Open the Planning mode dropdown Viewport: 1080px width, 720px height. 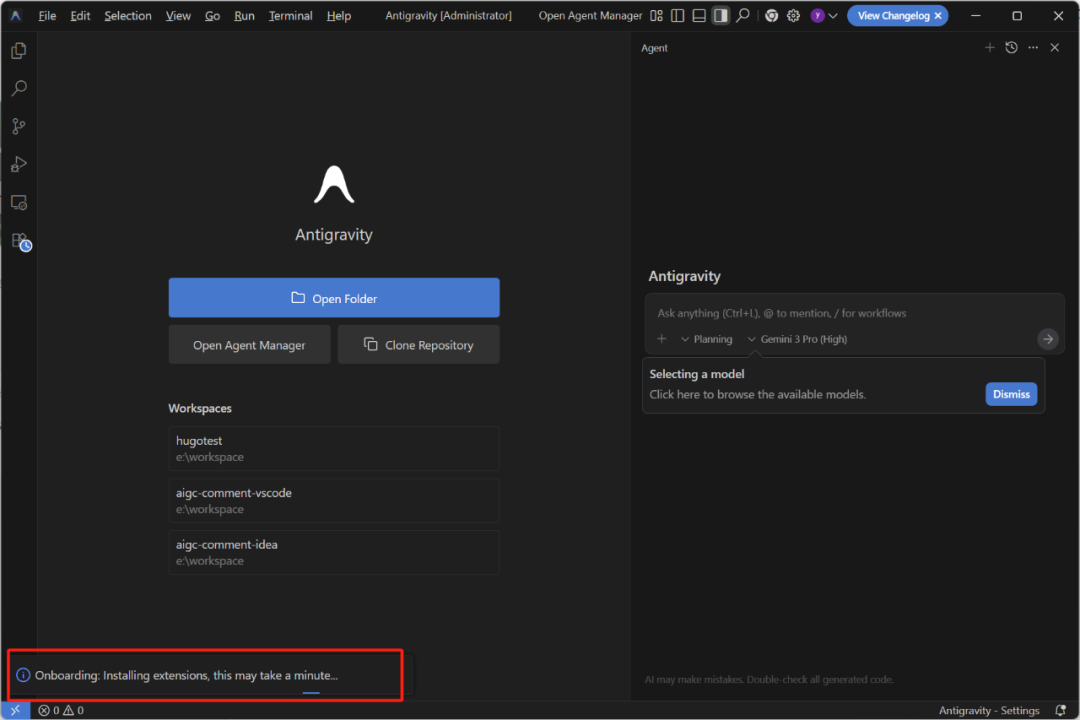[x=707, y=339]
